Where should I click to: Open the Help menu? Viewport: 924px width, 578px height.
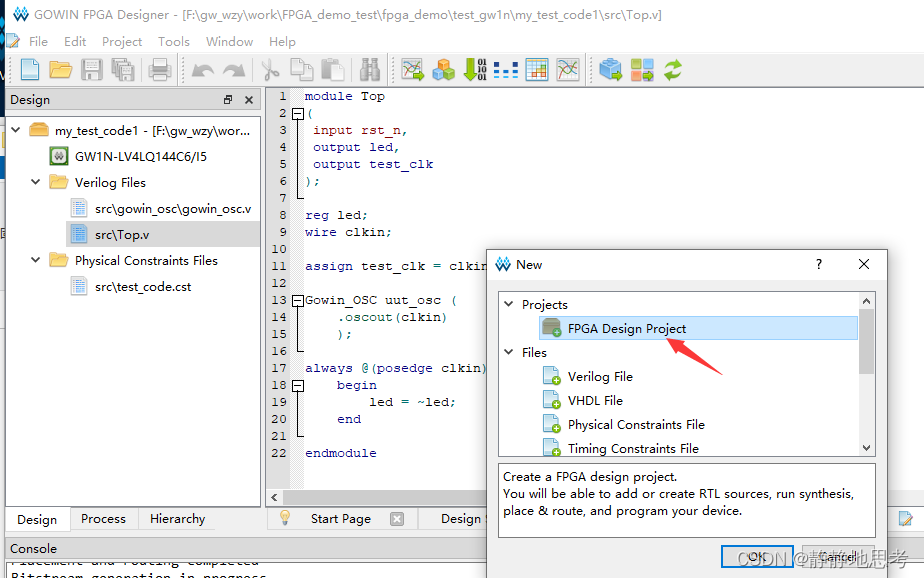click(x=282, y=41)
